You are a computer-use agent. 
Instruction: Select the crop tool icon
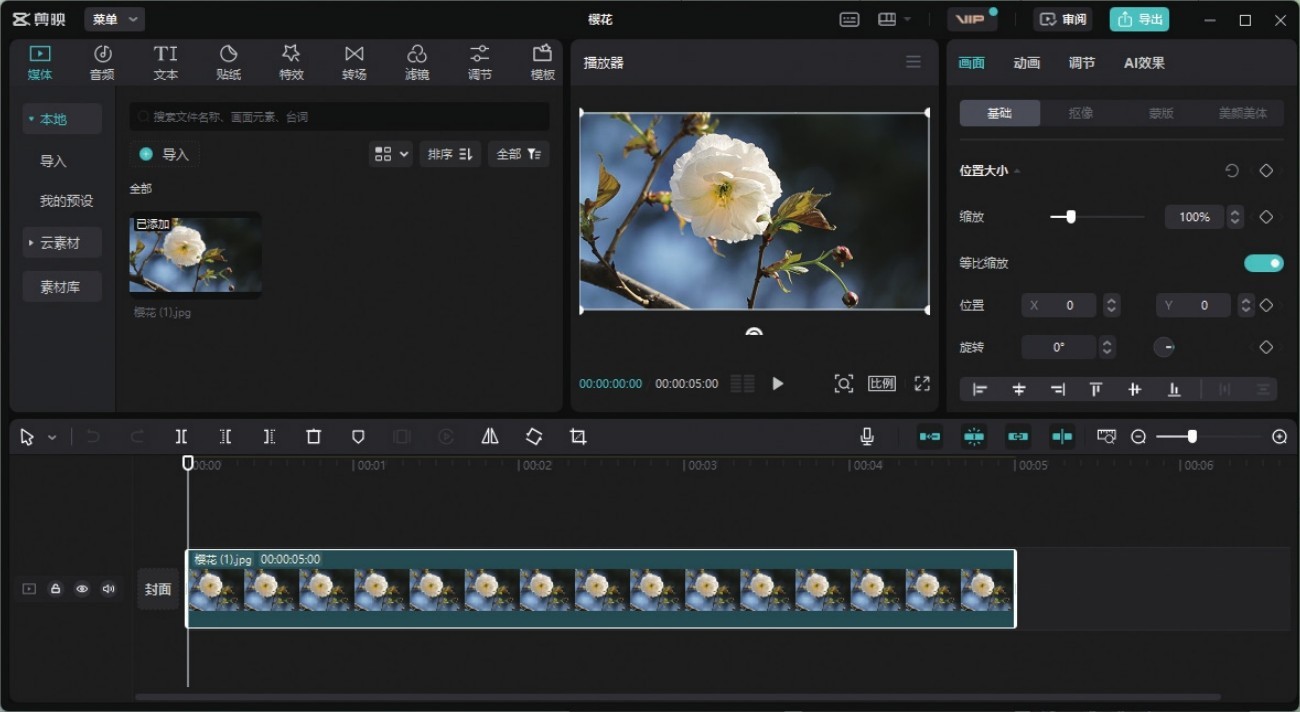pos(578,437)
